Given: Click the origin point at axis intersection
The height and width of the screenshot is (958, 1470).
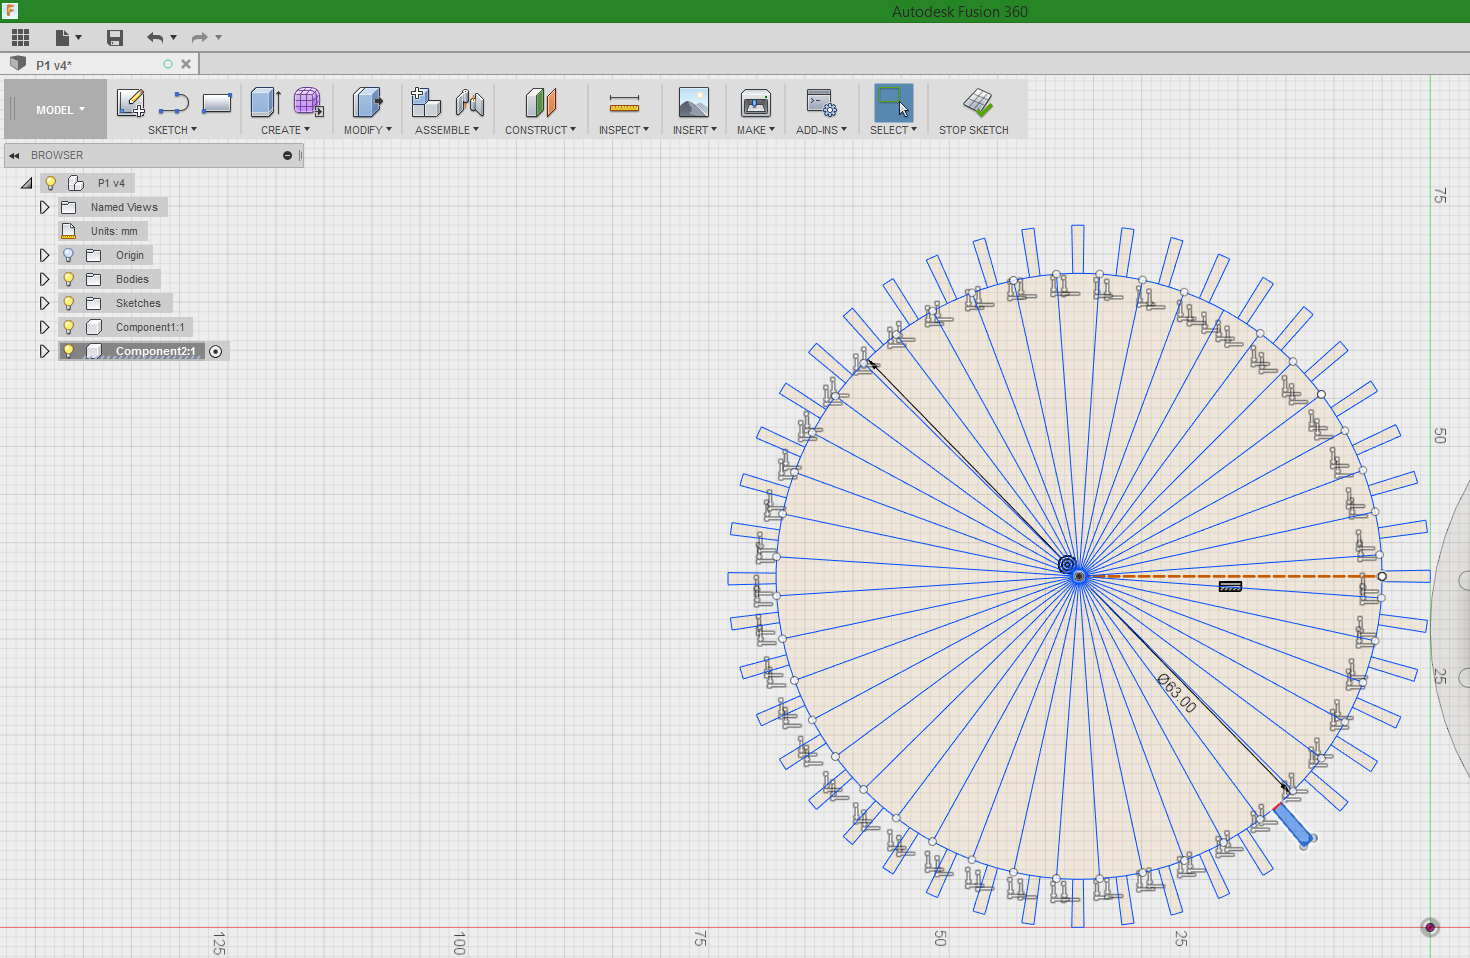Looking at the screenshot, I should [x=1430, y=927].
